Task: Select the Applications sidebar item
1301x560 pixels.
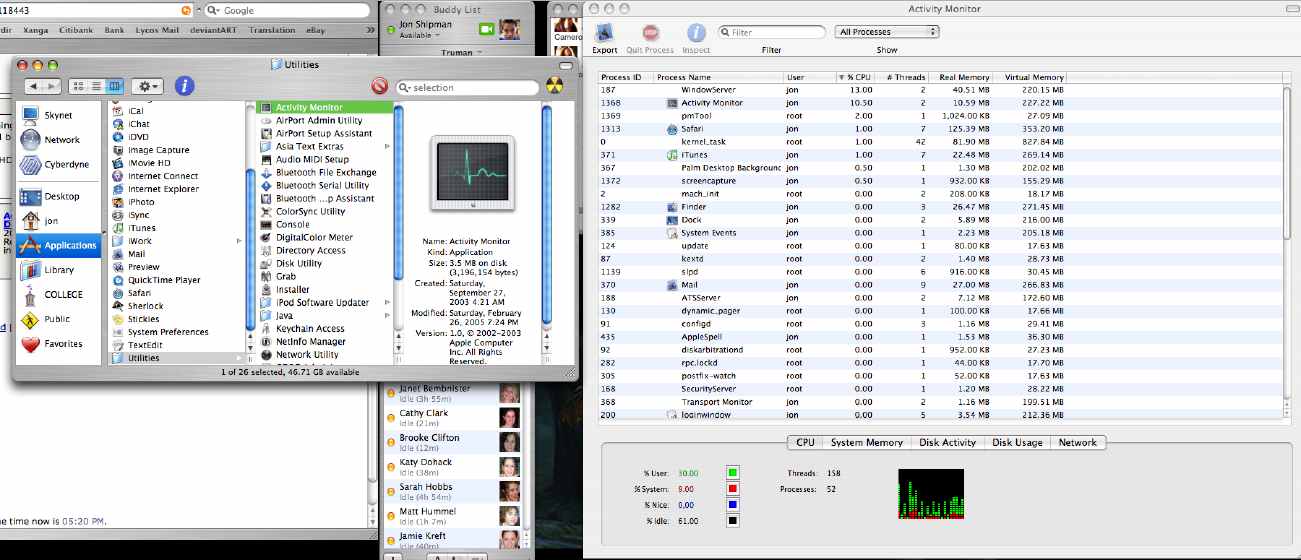Action: [58, 245]
